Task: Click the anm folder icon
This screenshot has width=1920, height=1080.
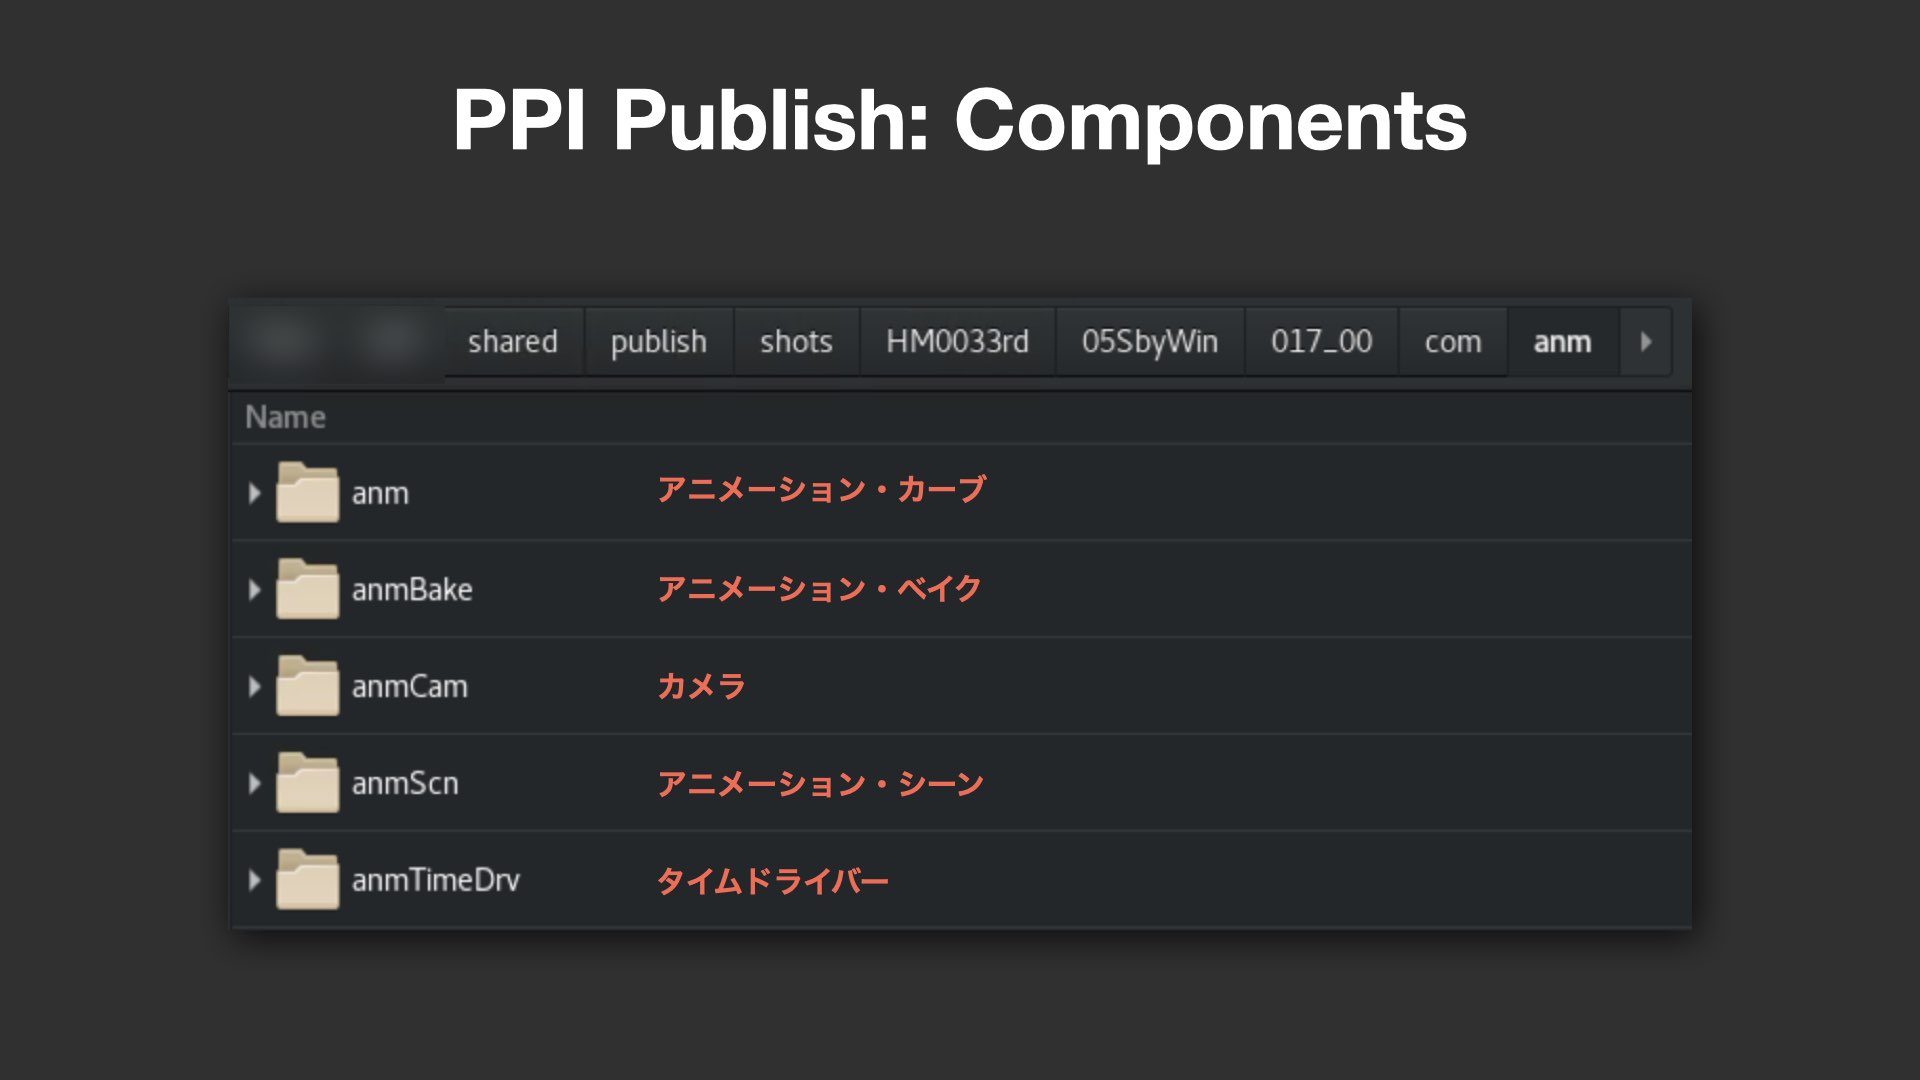Action: point(308,492)
